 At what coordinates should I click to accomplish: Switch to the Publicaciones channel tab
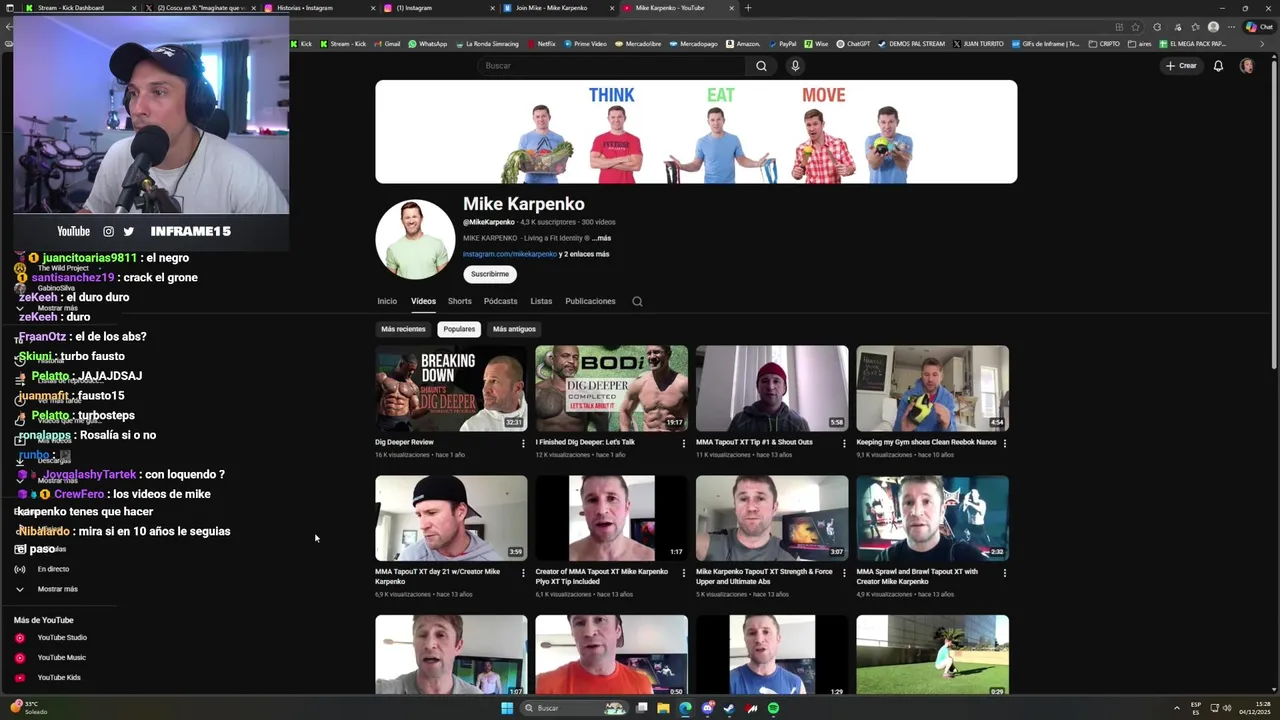point(590,301)
